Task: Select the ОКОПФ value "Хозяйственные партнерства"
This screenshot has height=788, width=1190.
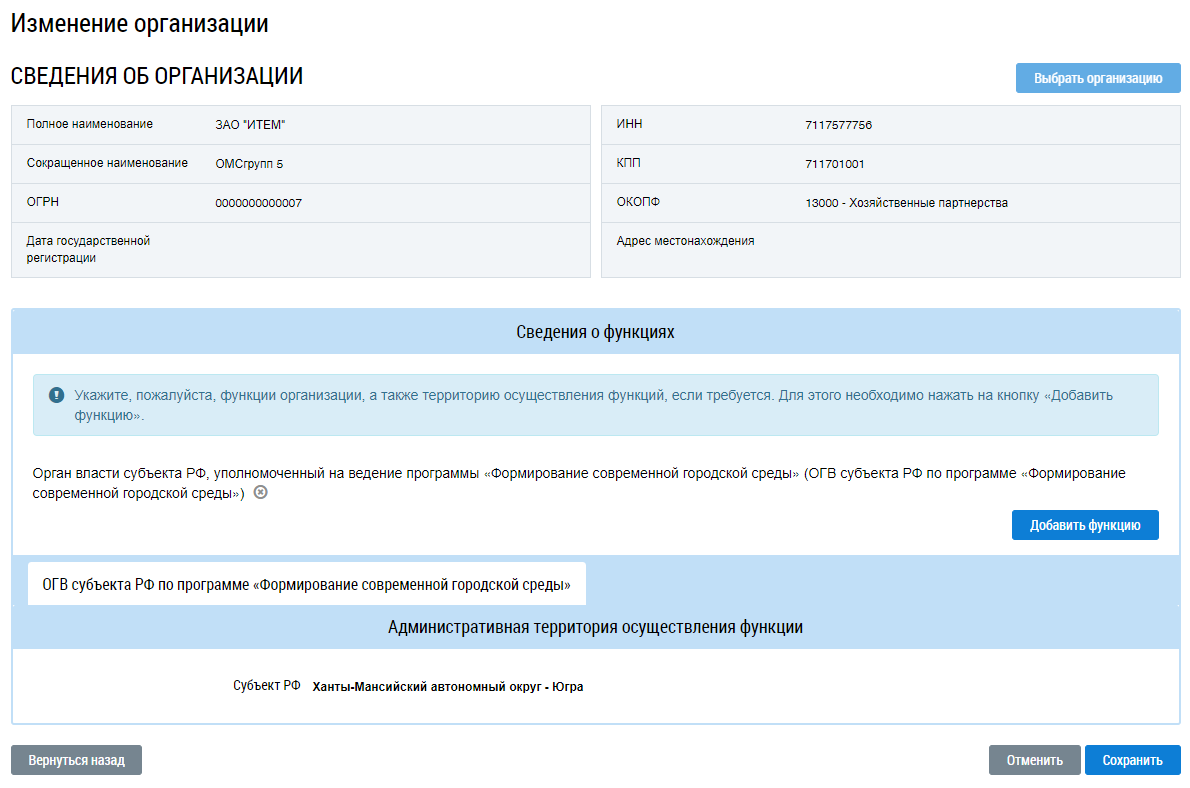Action: 906,203
